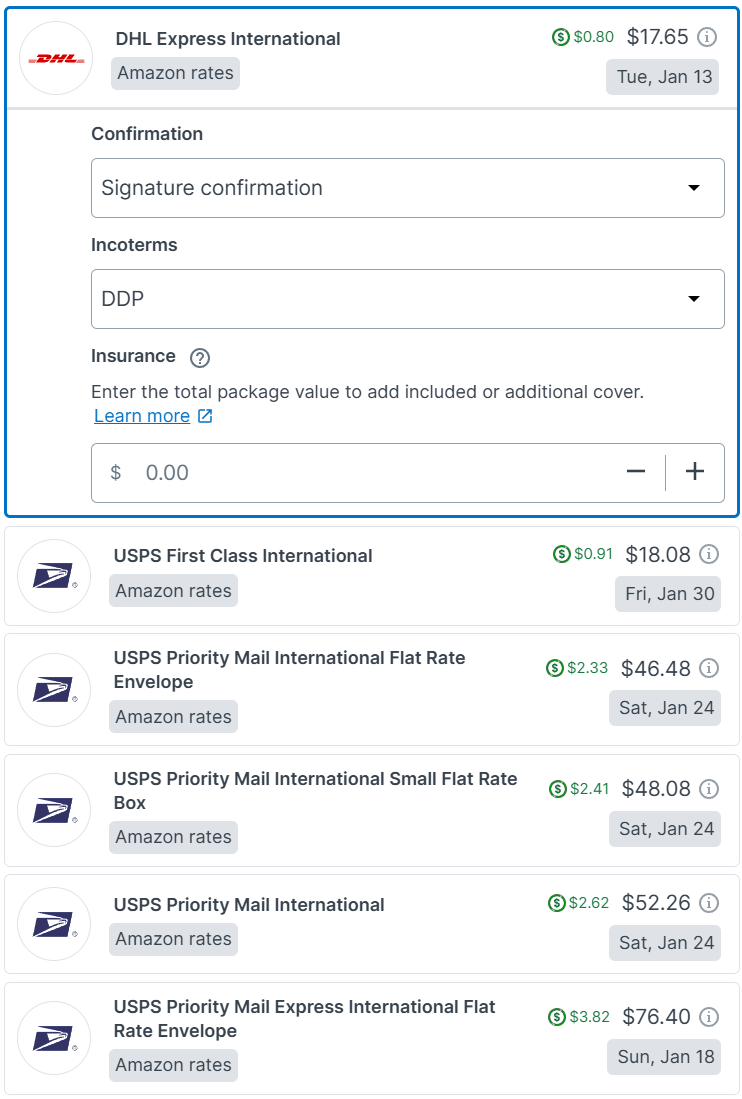Select USPS Priority Mail International Small Flat Rate Box
Viewport: 742px width, 1099px height.
315,790
